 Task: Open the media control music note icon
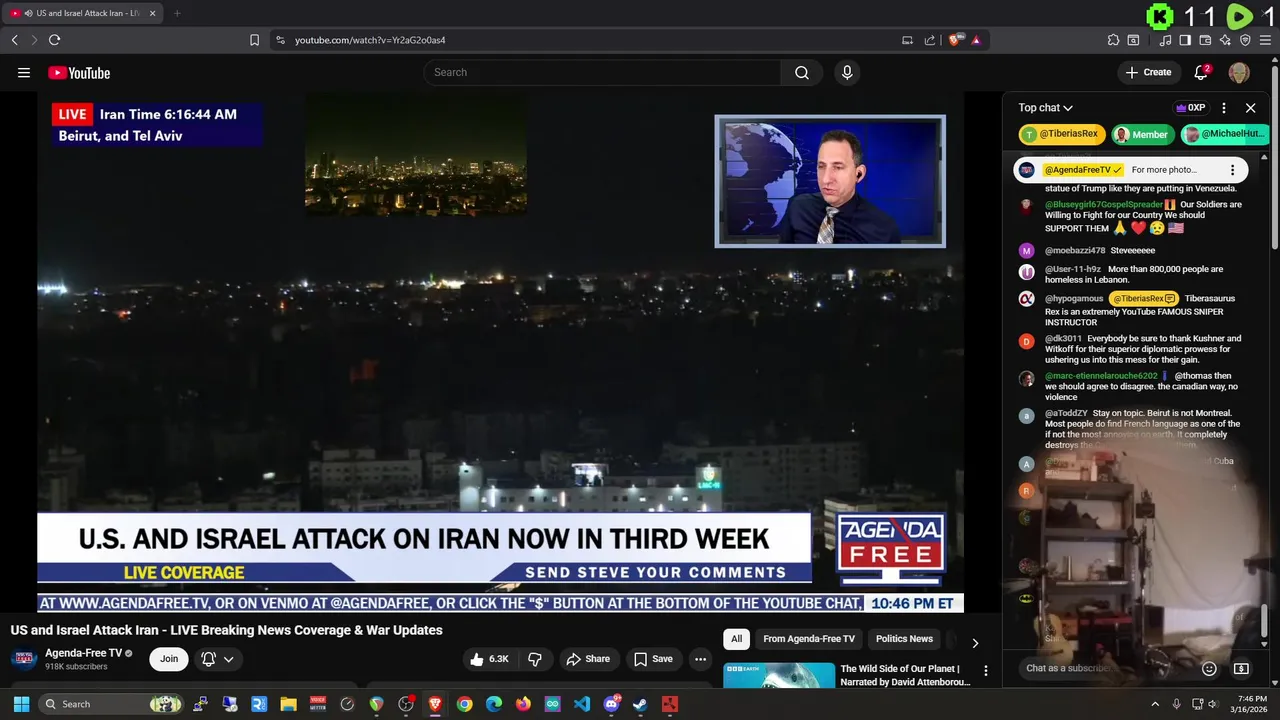(1165, 40)
